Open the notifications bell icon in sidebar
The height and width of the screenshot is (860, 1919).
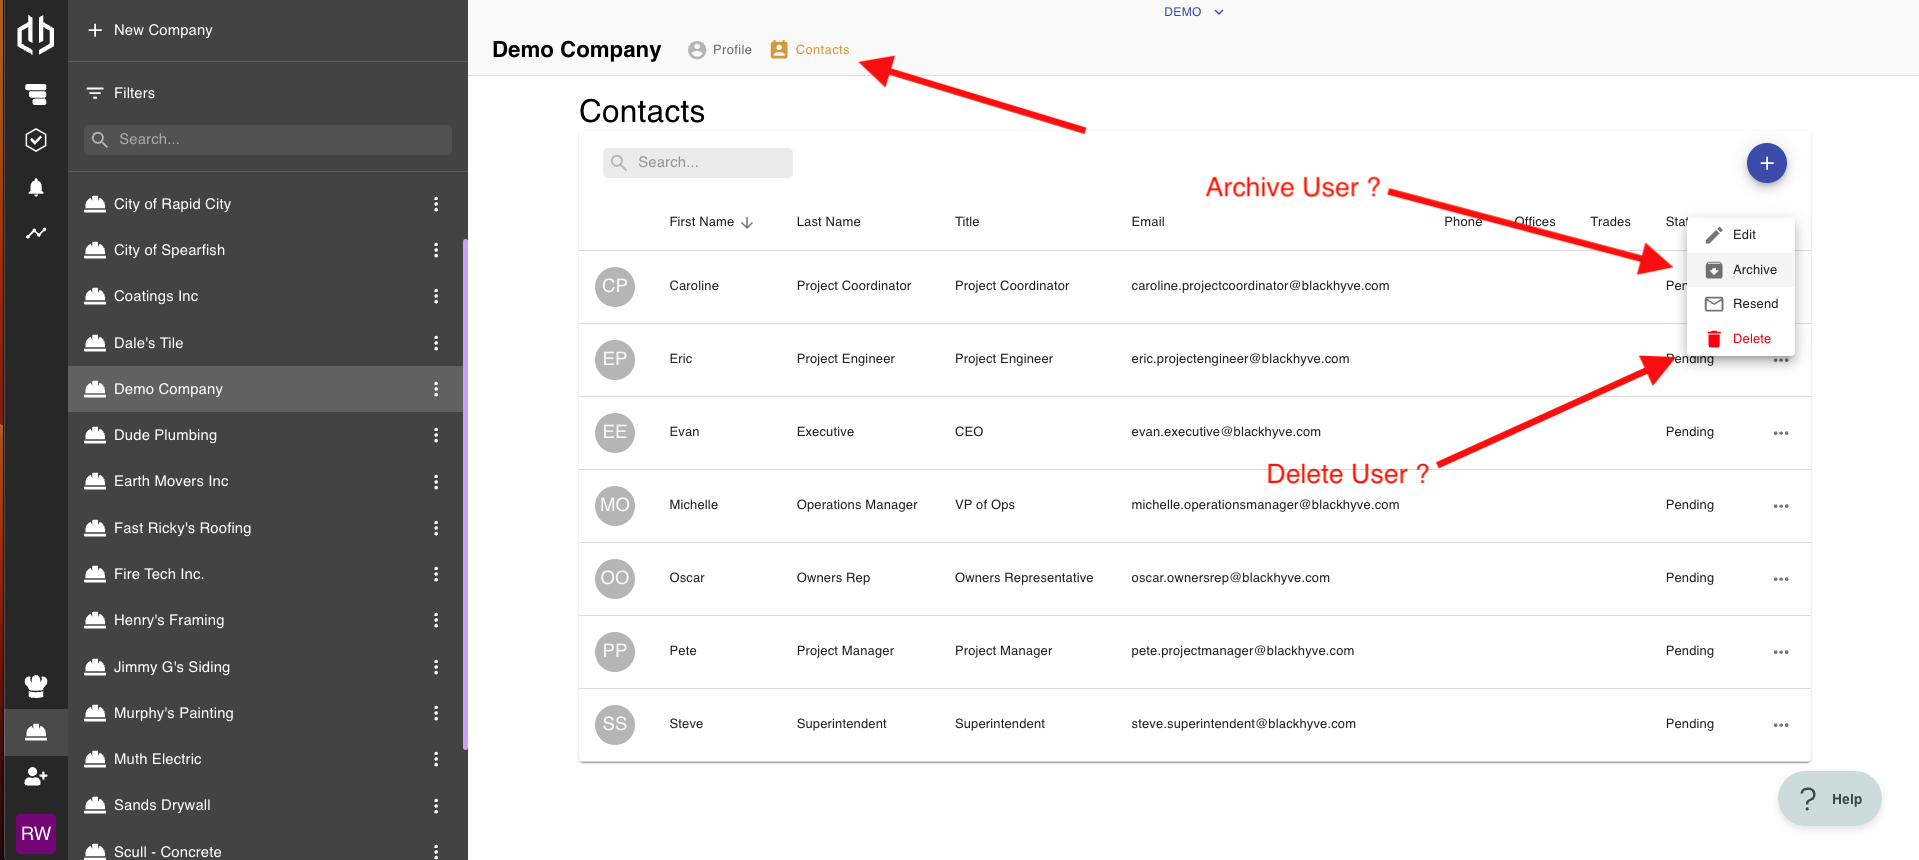pyautogui.click(x=36, y=187)
